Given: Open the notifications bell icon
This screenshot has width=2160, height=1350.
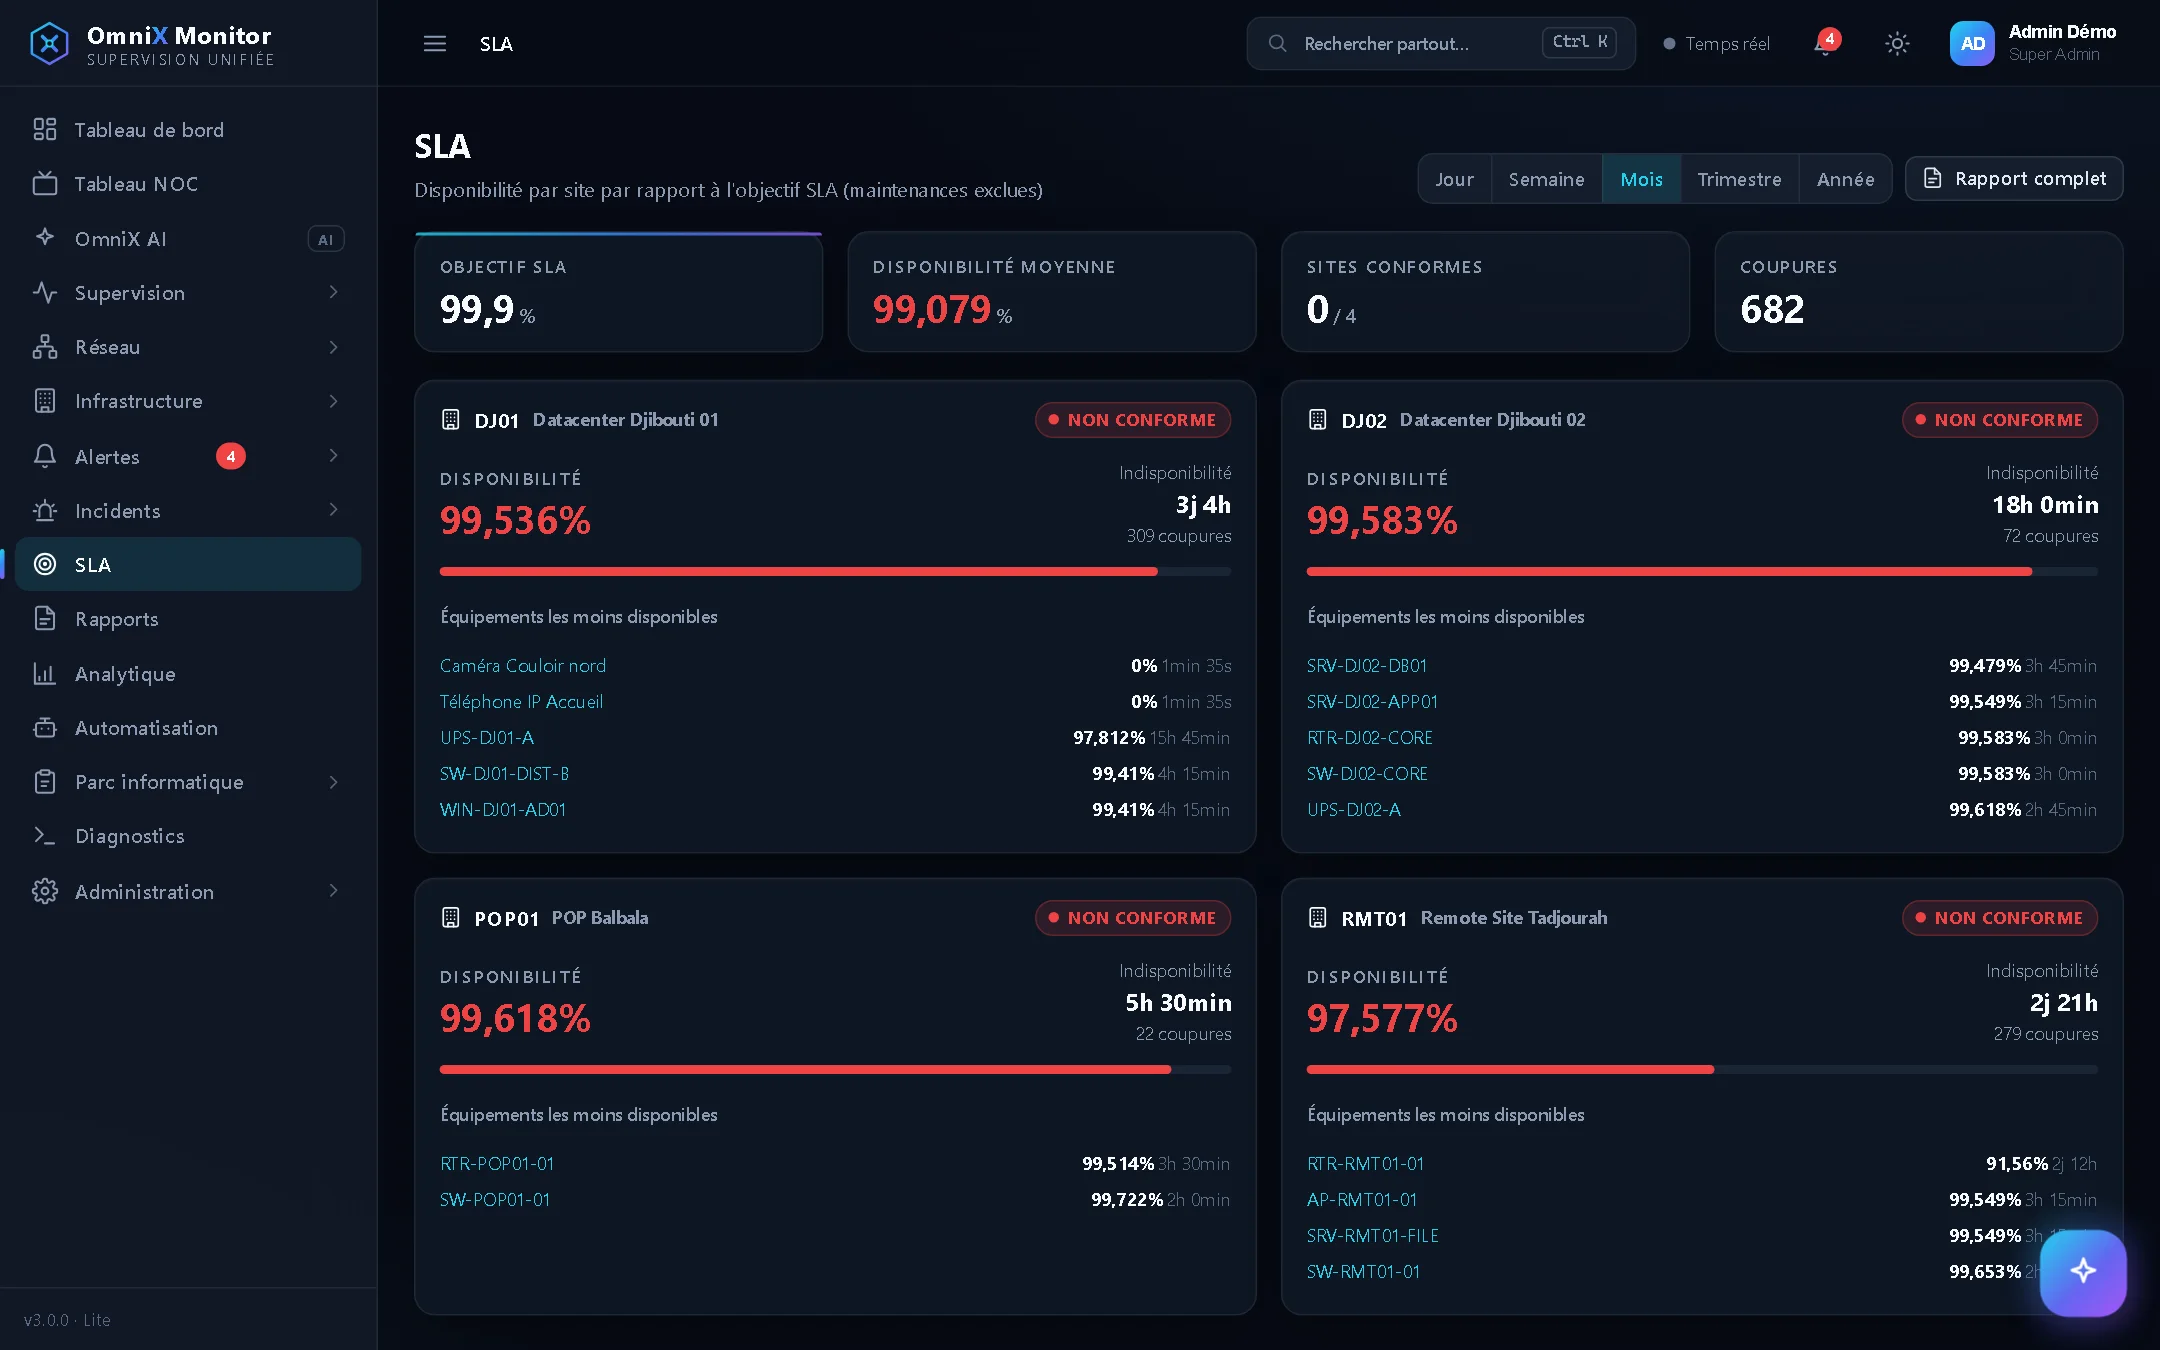Looking at the screenshot, I should [x=1825, y=44].
